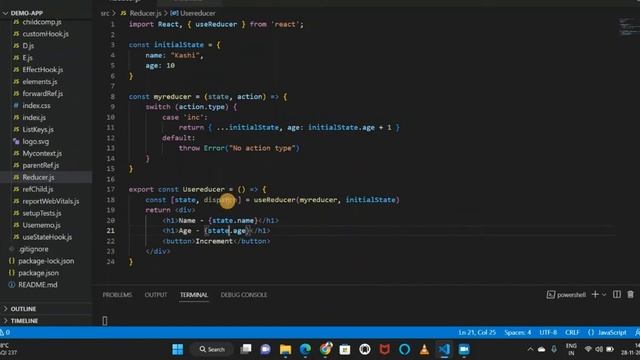The width and height of the screenshot is (640, 360).
Task: Open VLC media player from the taskbar
Action: (424, 349)
